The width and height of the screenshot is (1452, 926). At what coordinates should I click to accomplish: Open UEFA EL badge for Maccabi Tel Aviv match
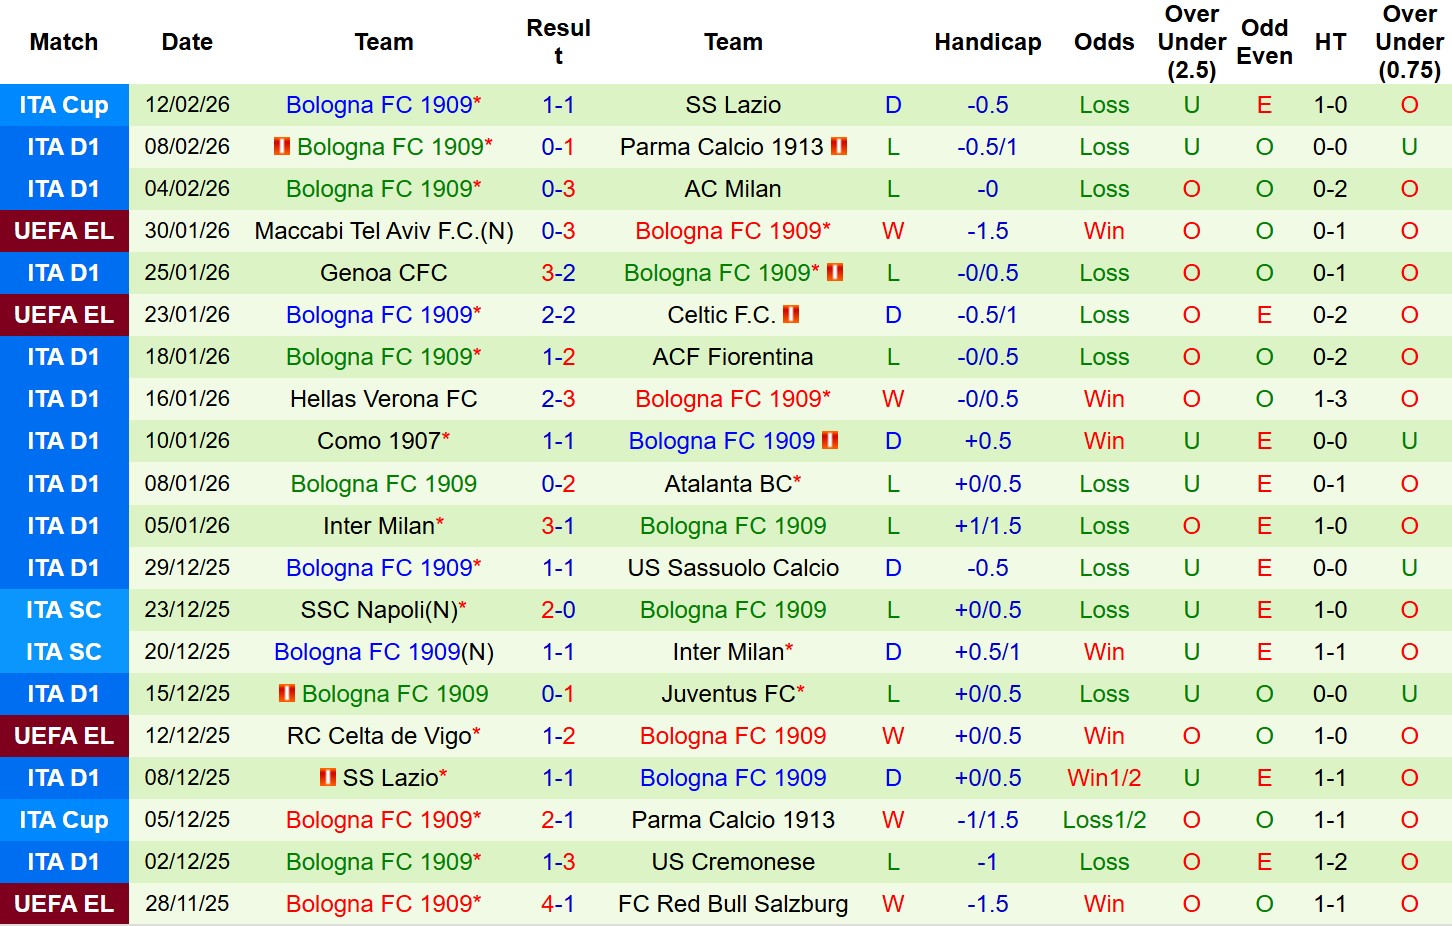click(x=64, y=231)
